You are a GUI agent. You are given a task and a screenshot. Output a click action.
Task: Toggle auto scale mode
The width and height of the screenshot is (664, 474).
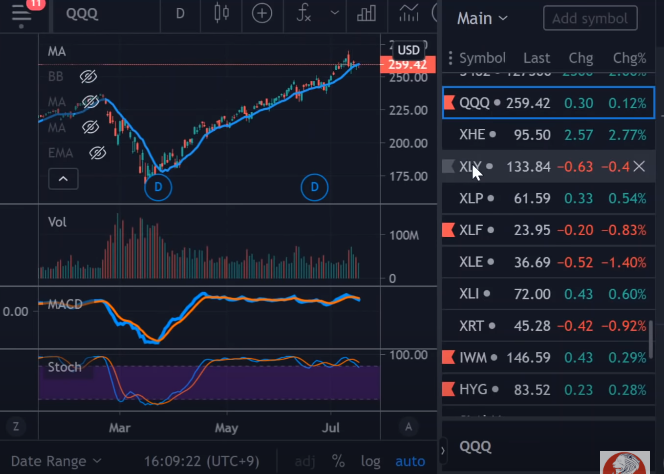(410, 461)
